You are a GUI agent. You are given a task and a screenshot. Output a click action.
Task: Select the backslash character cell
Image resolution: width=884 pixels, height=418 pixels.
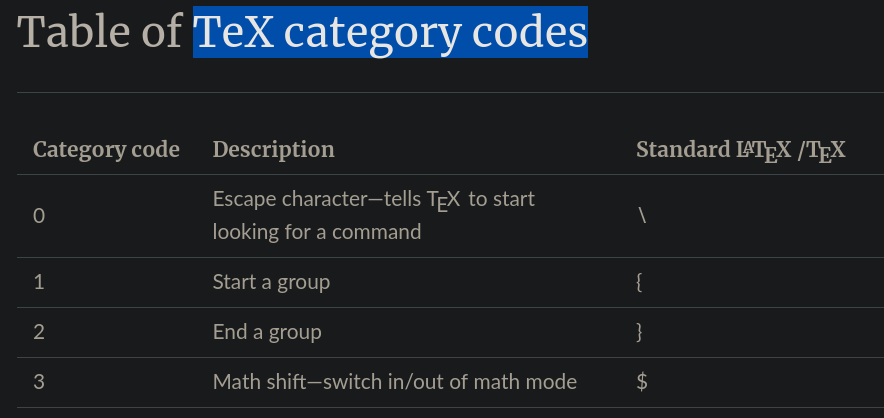[x=641, y=215]
